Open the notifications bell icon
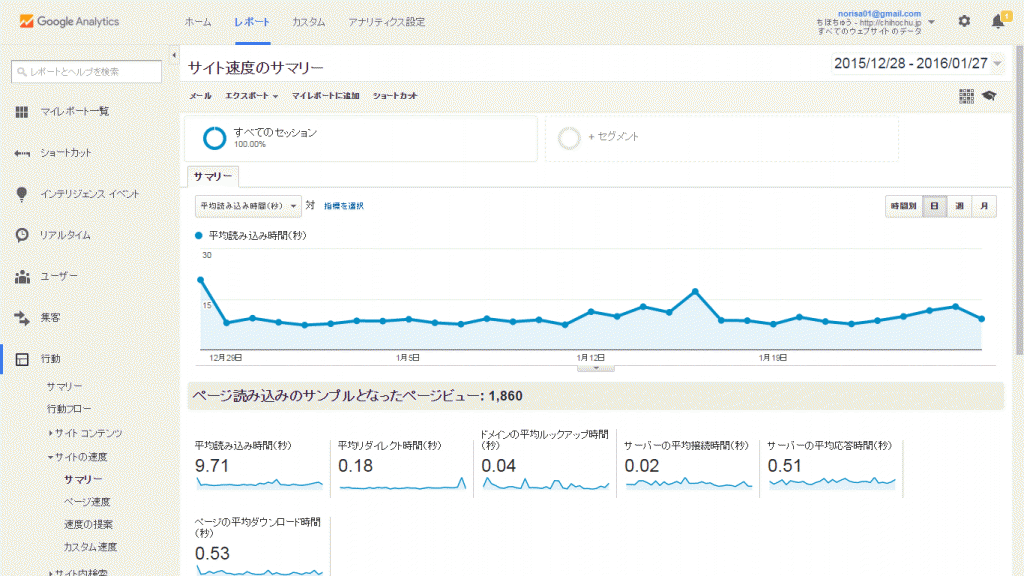The height and width of the screenshot is (576, 1024). [x=997, y=21]
